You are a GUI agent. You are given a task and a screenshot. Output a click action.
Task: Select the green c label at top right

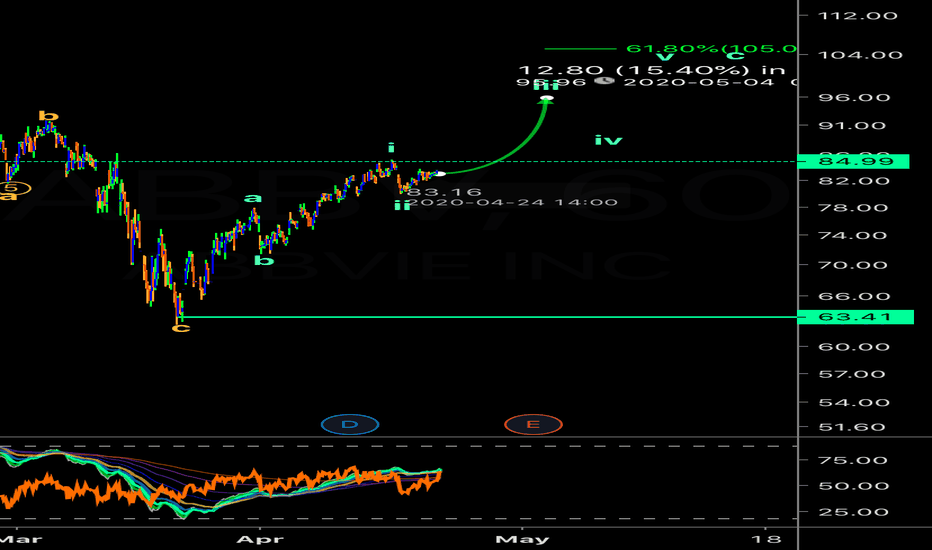(735, 56)
